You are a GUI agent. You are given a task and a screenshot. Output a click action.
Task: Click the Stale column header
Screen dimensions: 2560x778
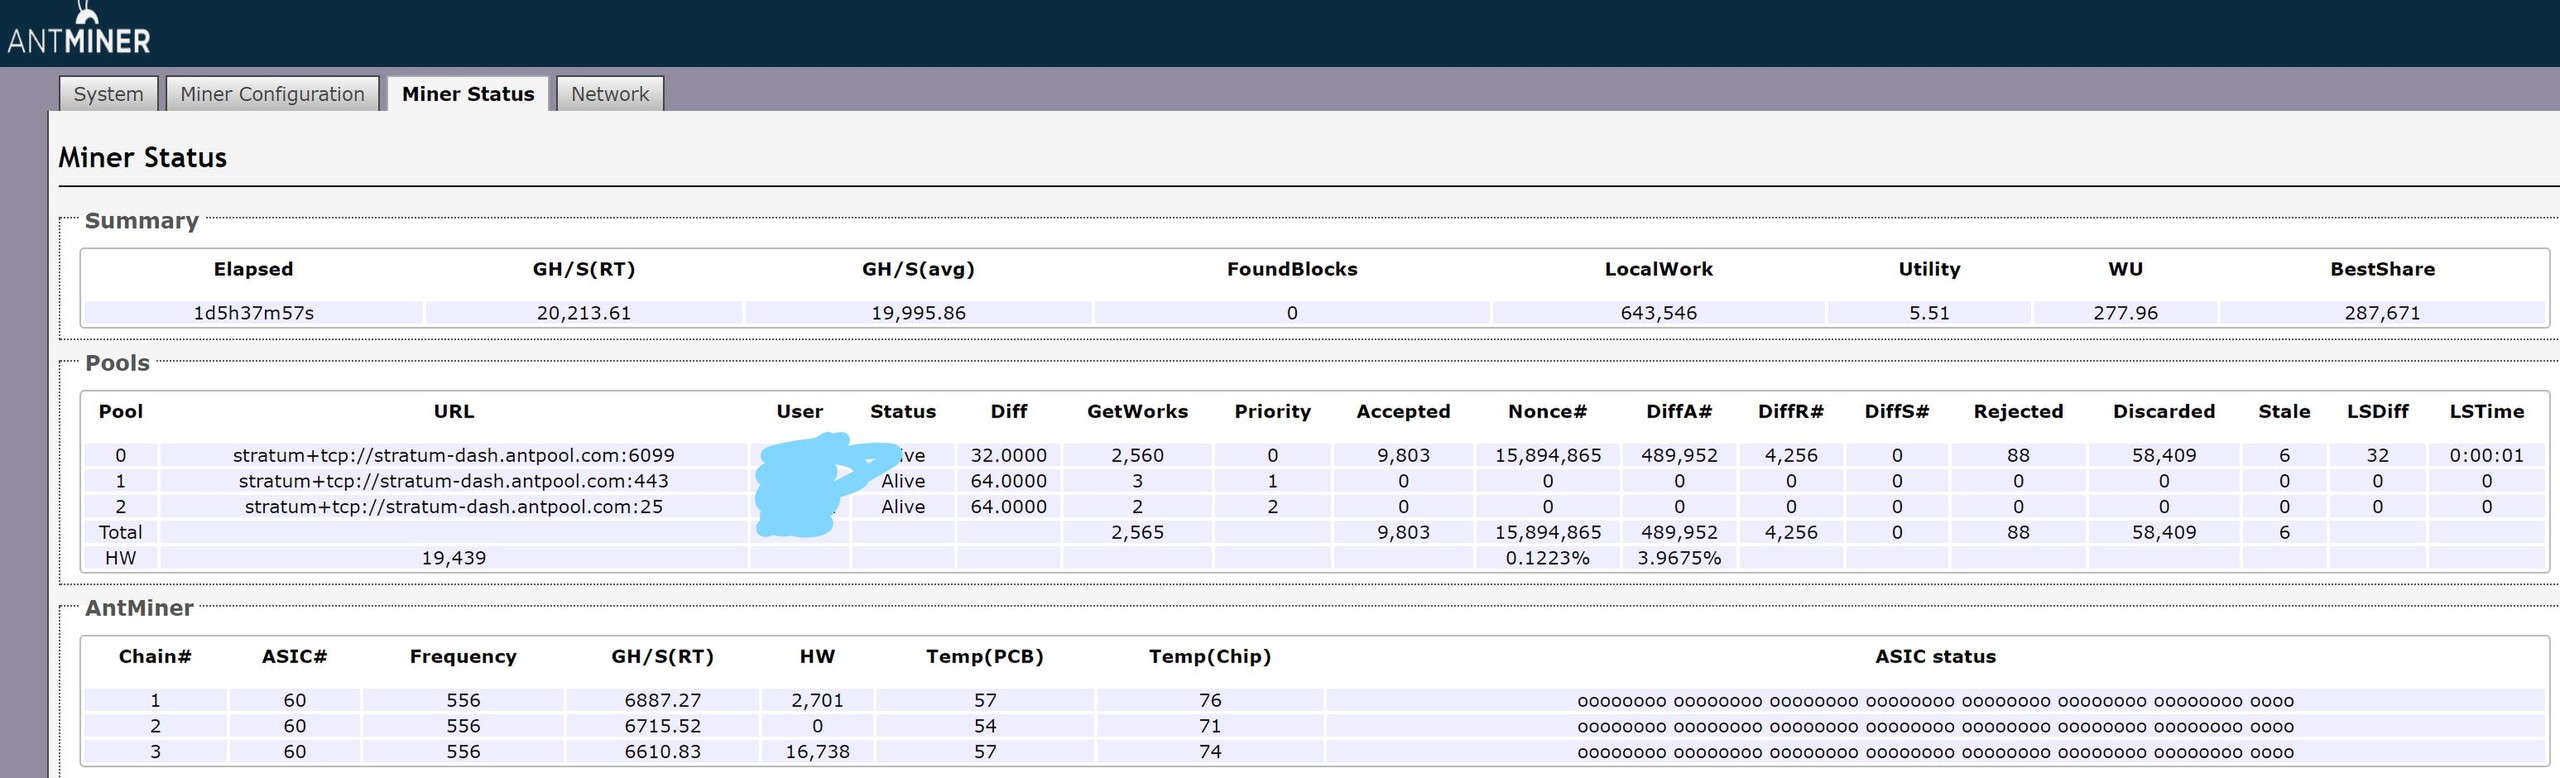(2284, 412)
